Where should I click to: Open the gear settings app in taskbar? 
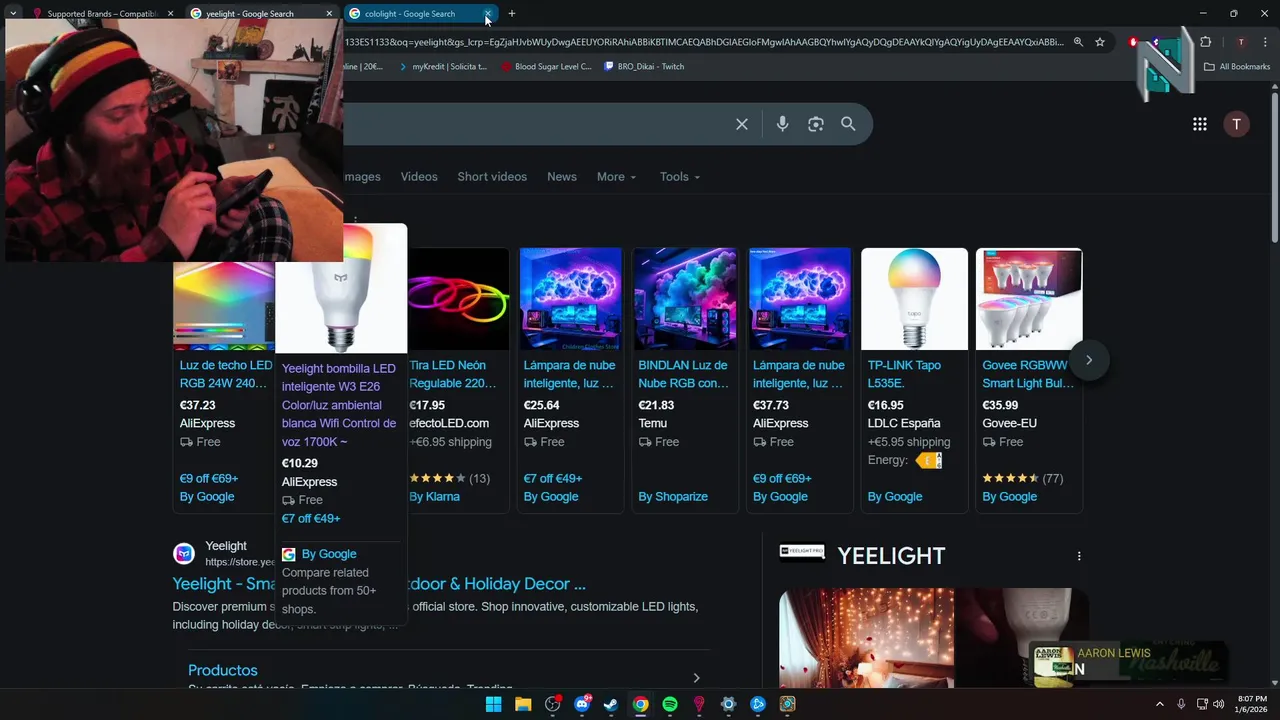click(728, 704)
